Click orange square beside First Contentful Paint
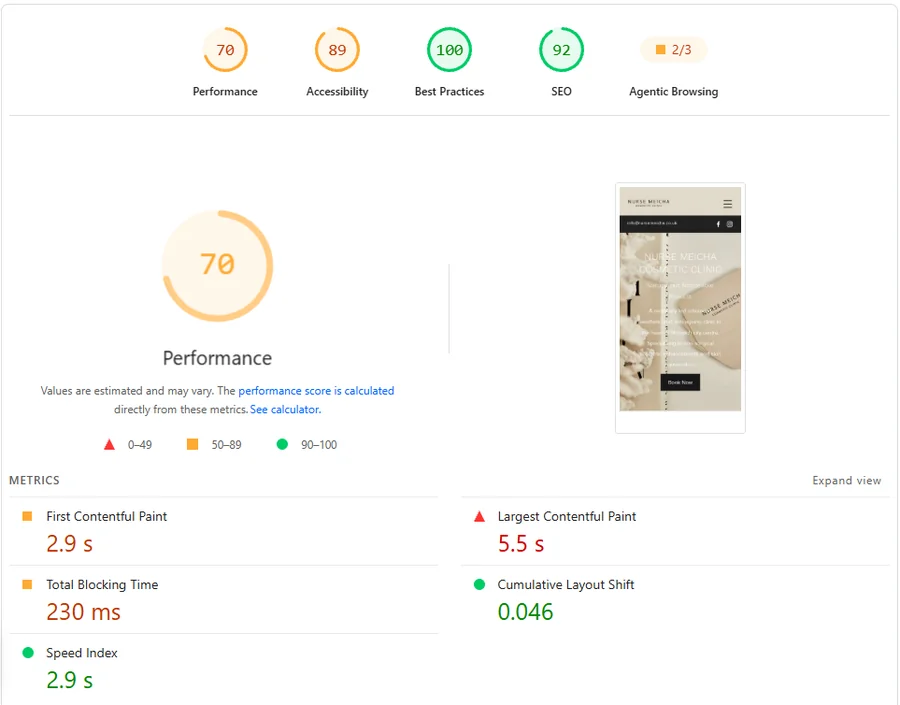900x705 pixels. (27, 516)
